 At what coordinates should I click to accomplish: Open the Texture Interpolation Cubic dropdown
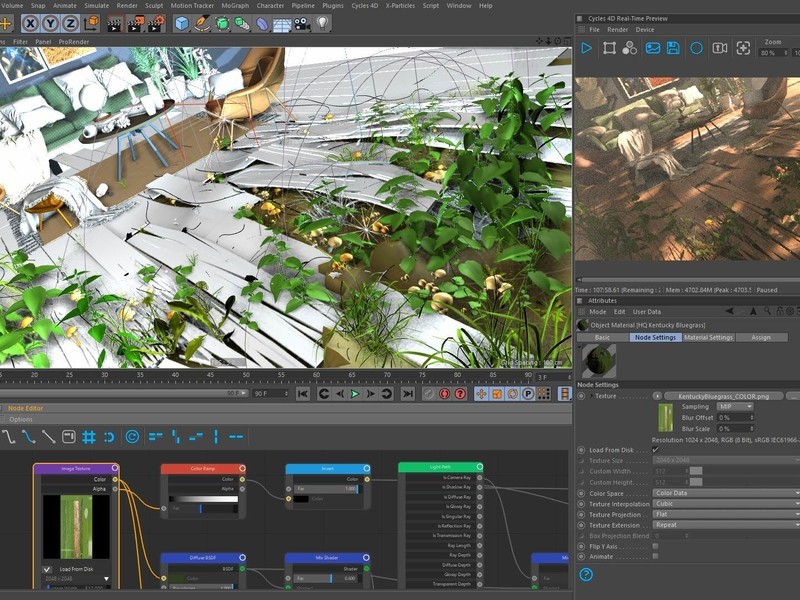(726, 504)
